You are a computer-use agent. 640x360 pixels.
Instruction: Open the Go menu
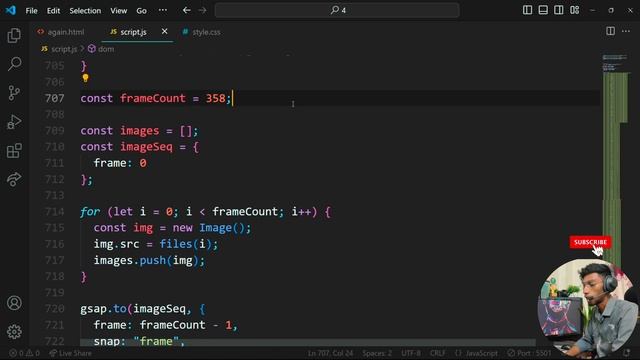tap(141, 11)
